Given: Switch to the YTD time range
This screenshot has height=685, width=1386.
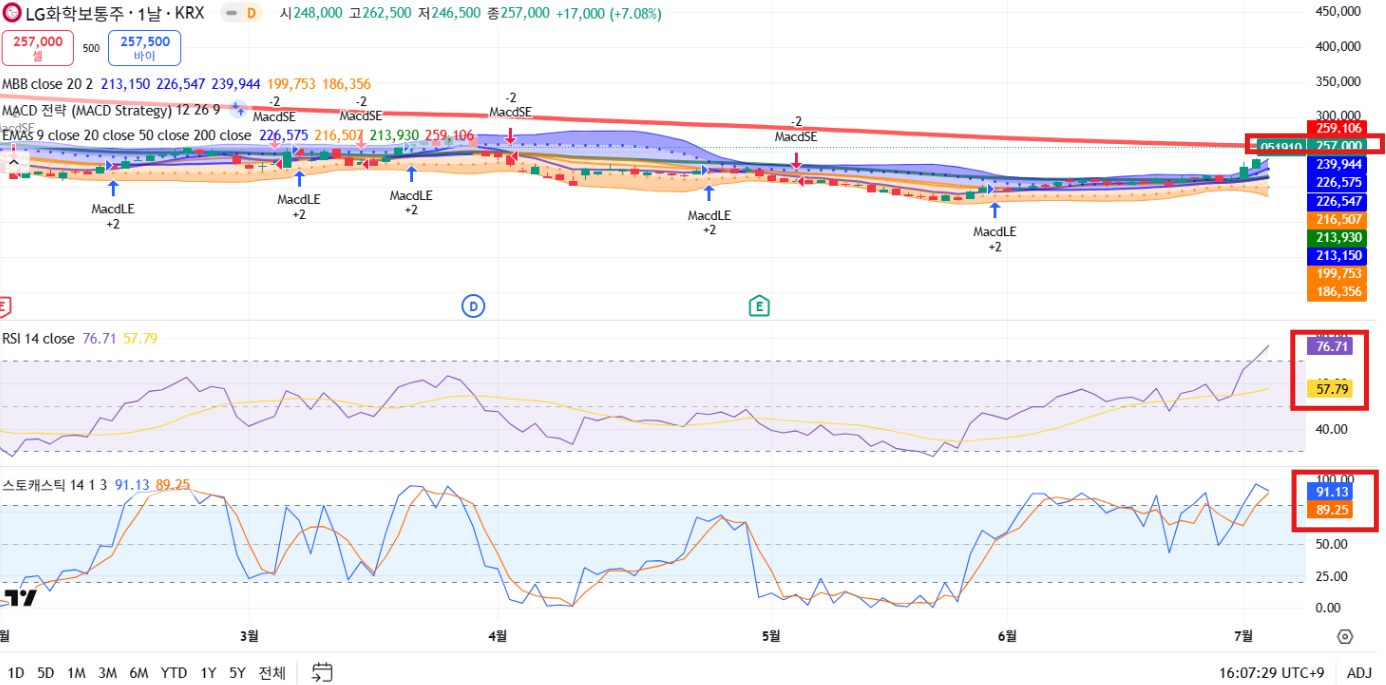Looking at the screenshot, I should coord(174,673).
